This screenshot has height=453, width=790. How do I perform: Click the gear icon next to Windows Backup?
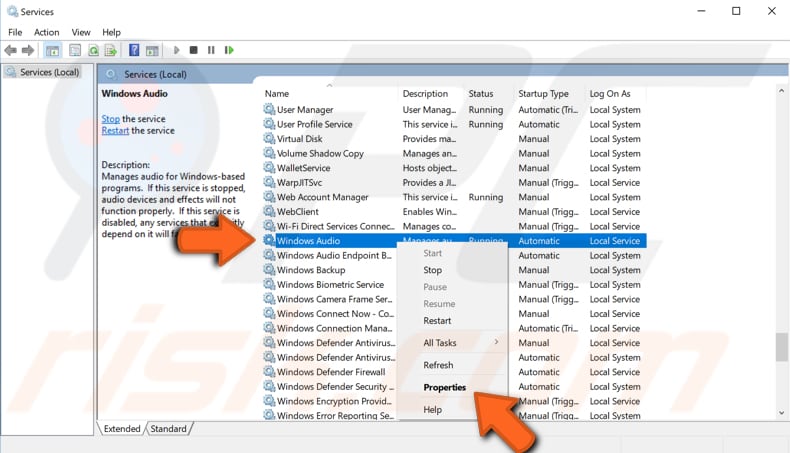click(269, 270)
